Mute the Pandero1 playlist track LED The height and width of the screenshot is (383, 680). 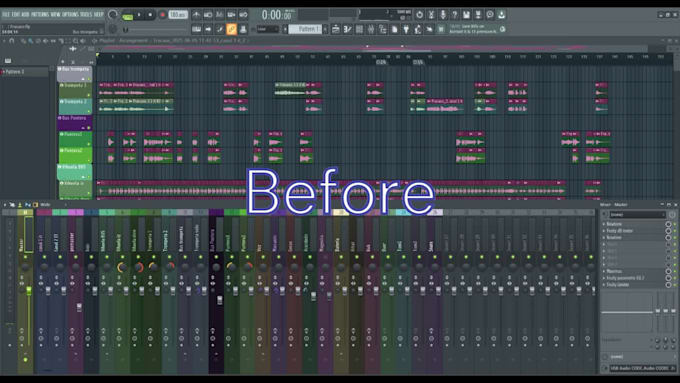[x=89, y=144]
